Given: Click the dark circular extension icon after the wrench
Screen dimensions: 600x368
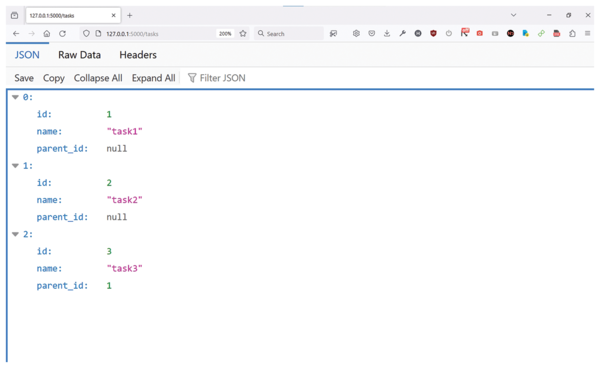Looking at the screenshot, I should pos(418,34).
